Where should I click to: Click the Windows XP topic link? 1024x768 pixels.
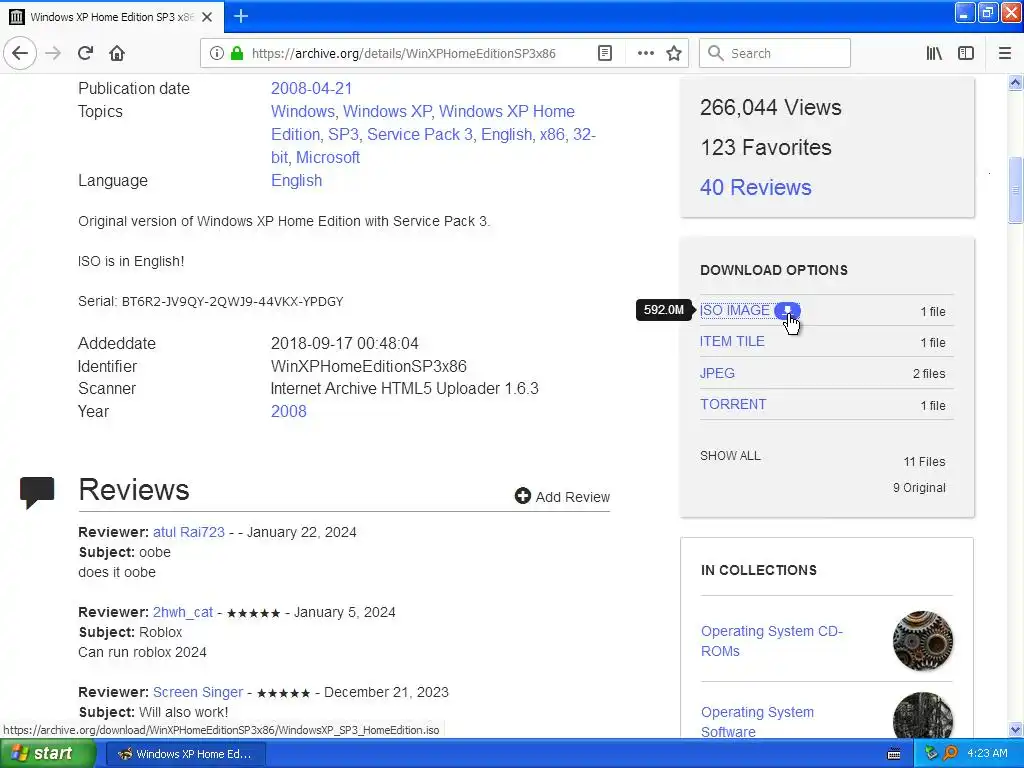[387, 112]
